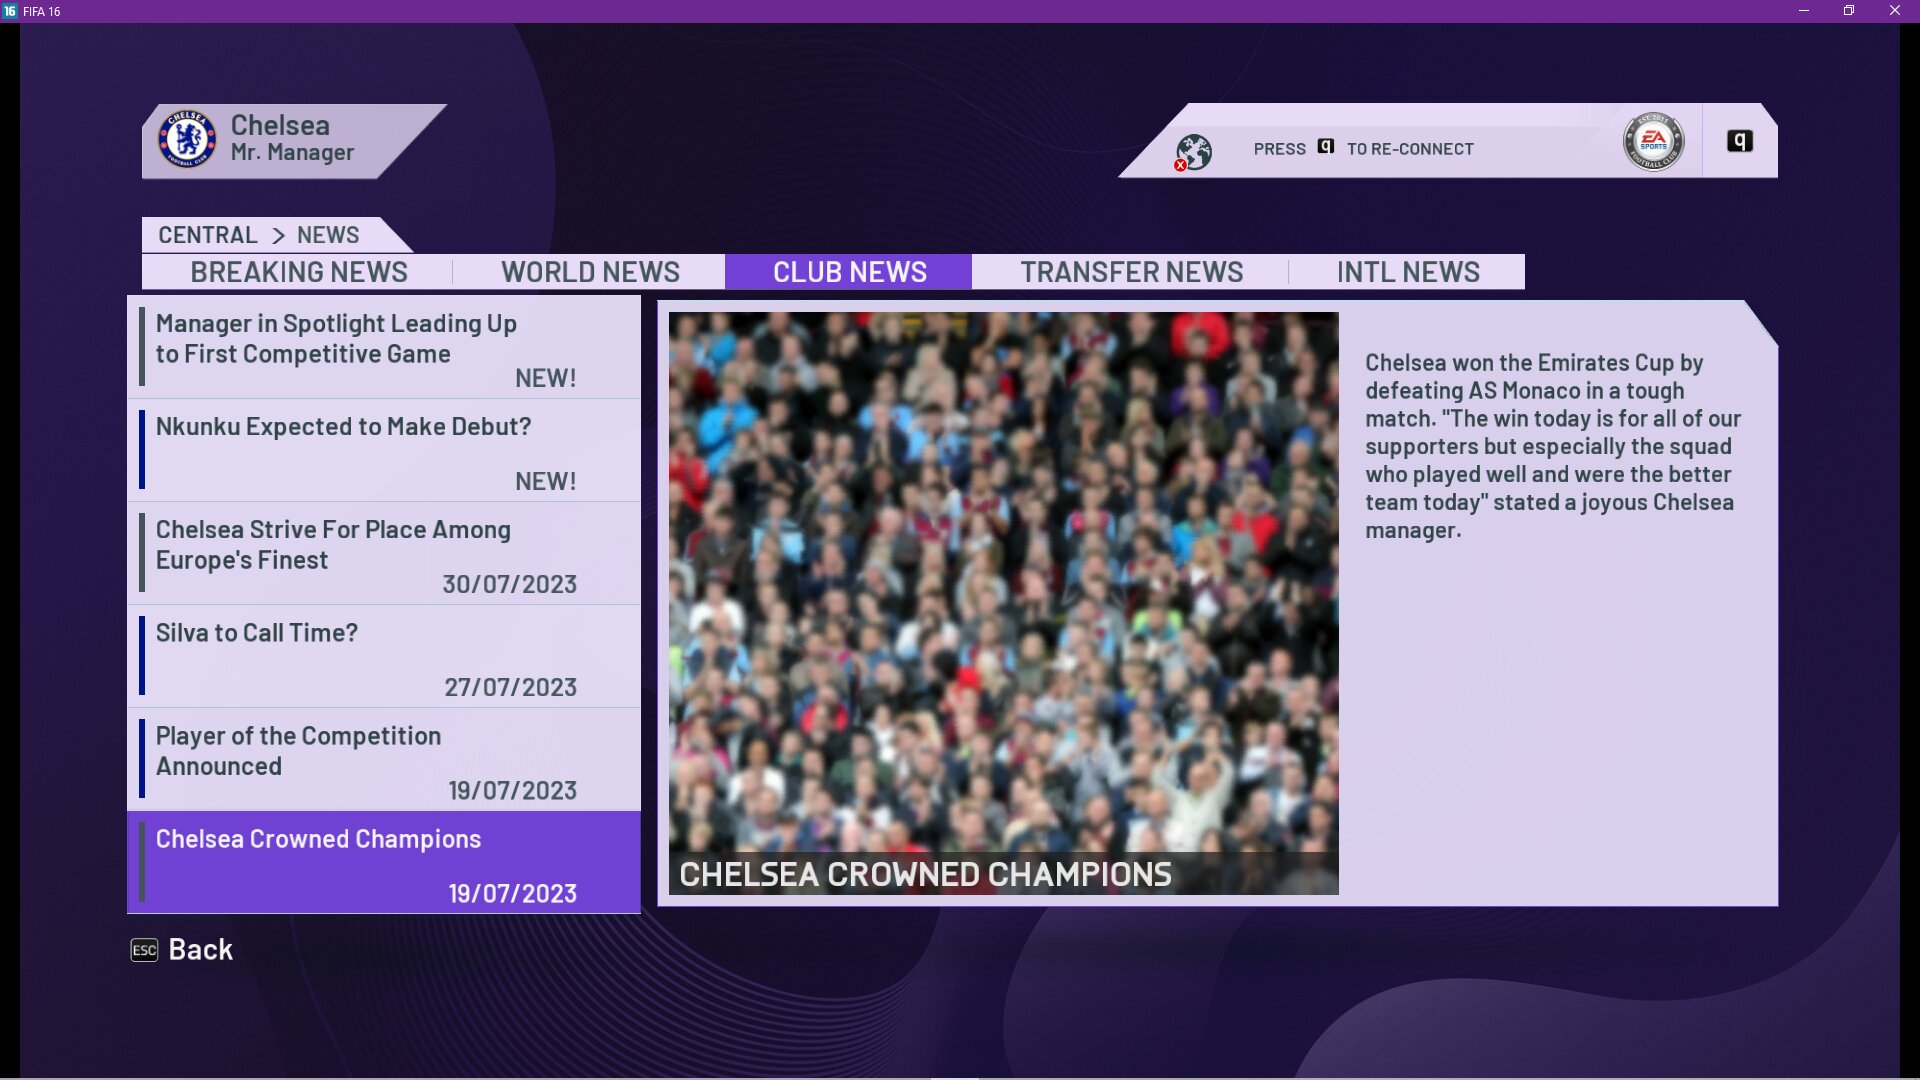The width and height of the screenshot is (1920, 1080).
Task: Select the Club News tab
Action: [849, 272]
